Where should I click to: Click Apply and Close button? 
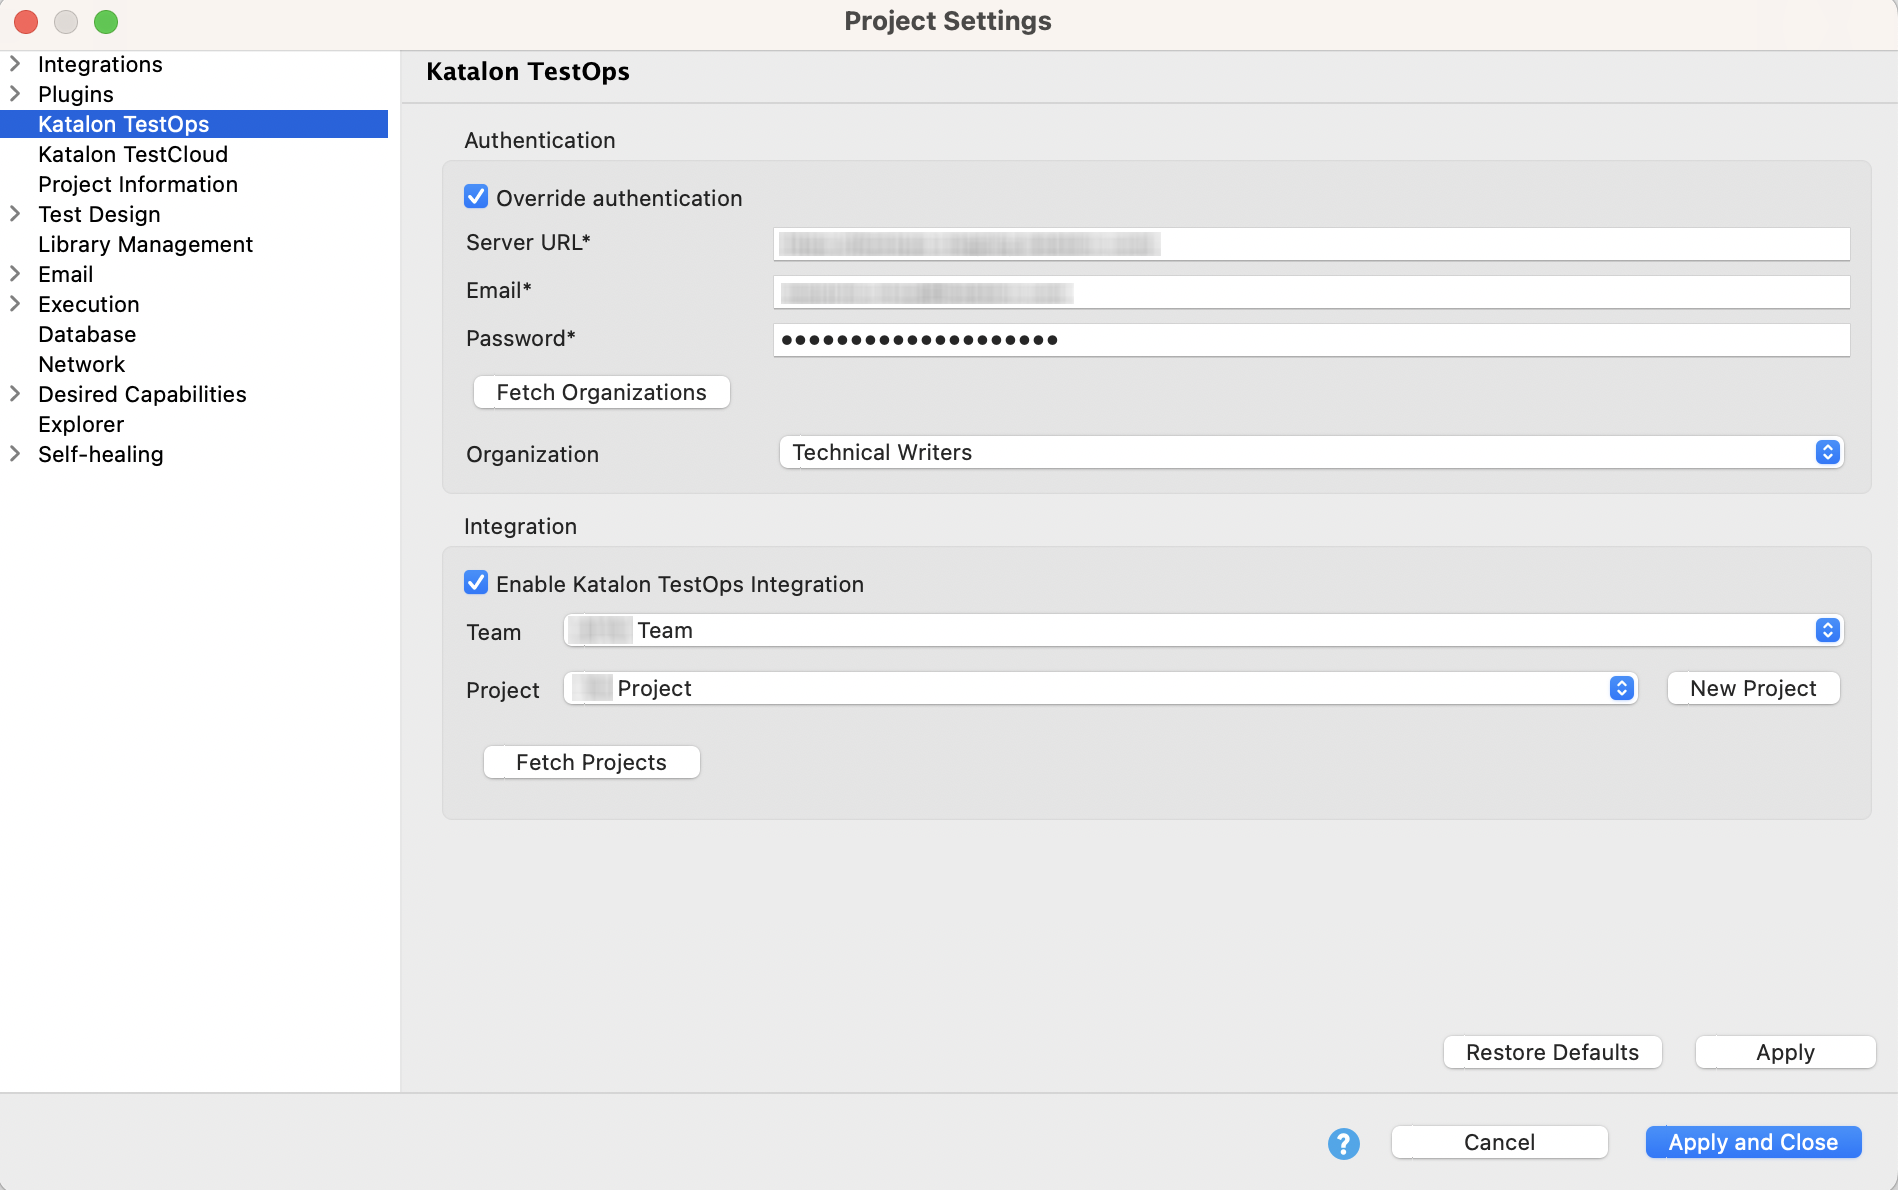(x=1753, y=1142)
